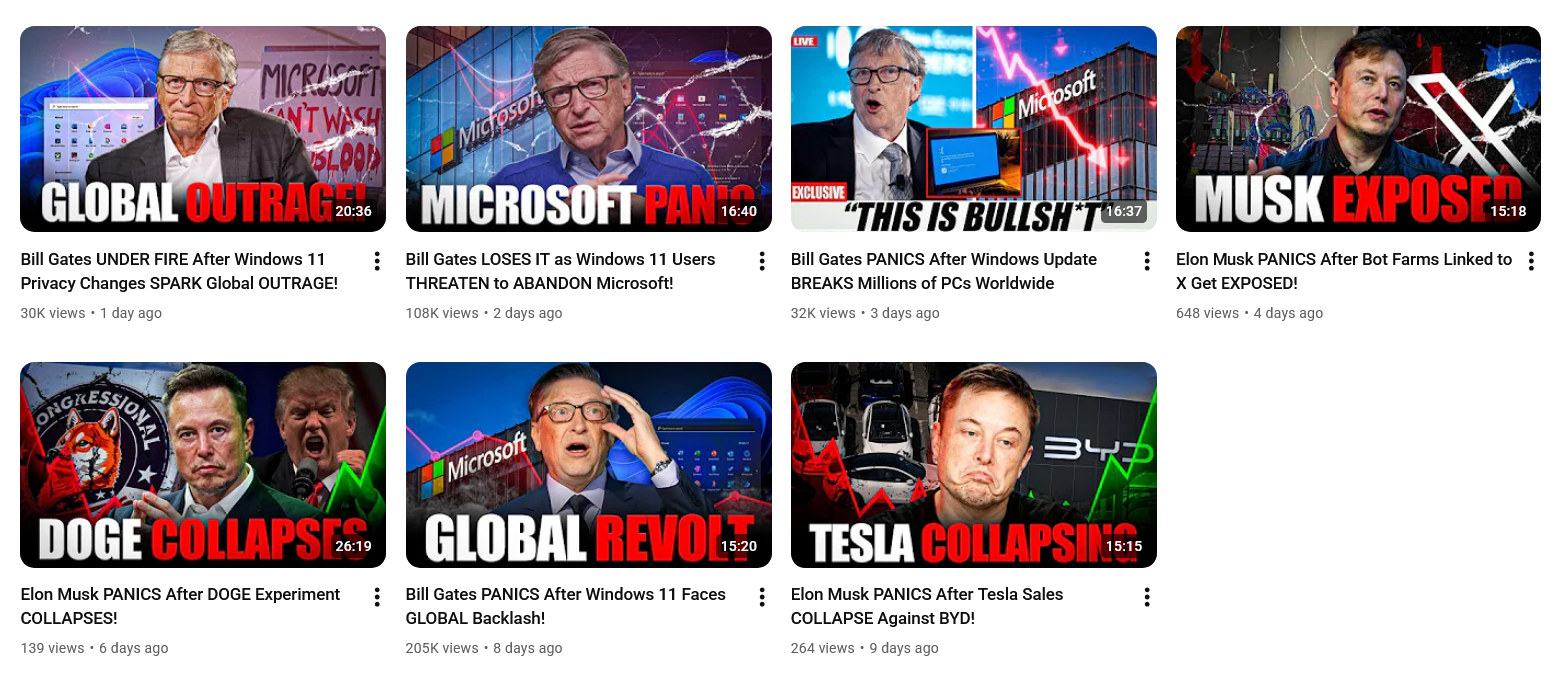Play the MICROSOFT PANIC thumbnail video
Viewport: 1568px width, 678px height.
point(589,129)
